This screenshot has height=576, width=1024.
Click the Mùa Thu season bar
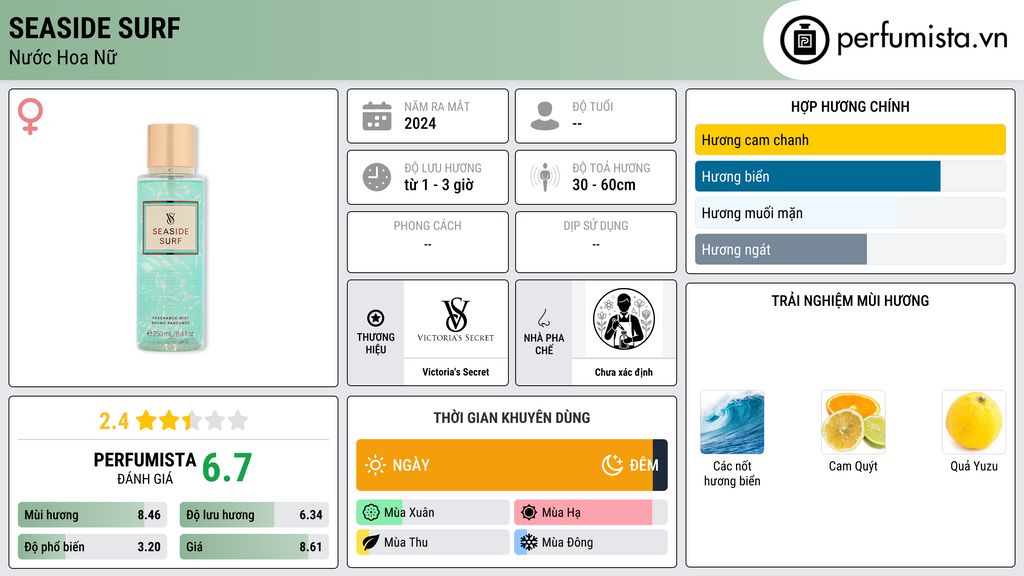click(432, 542)
